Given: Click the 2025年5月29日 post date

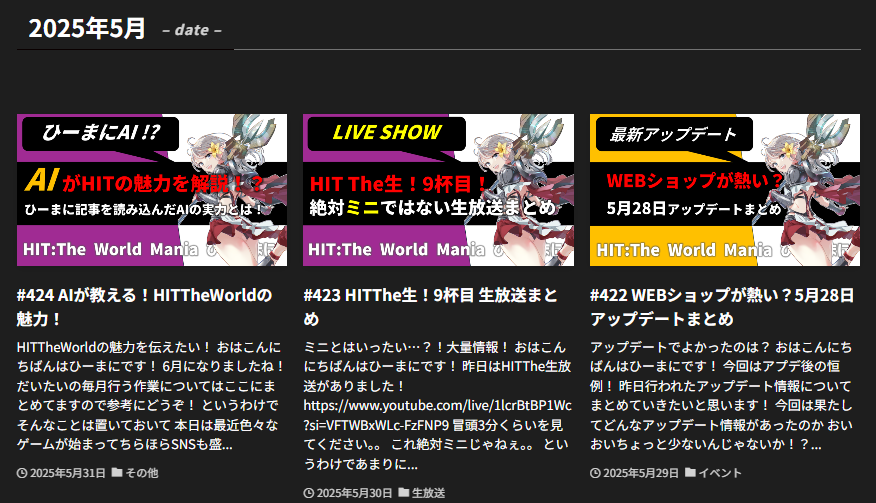Looking at the screenshot, I should (x=640, y=473).
